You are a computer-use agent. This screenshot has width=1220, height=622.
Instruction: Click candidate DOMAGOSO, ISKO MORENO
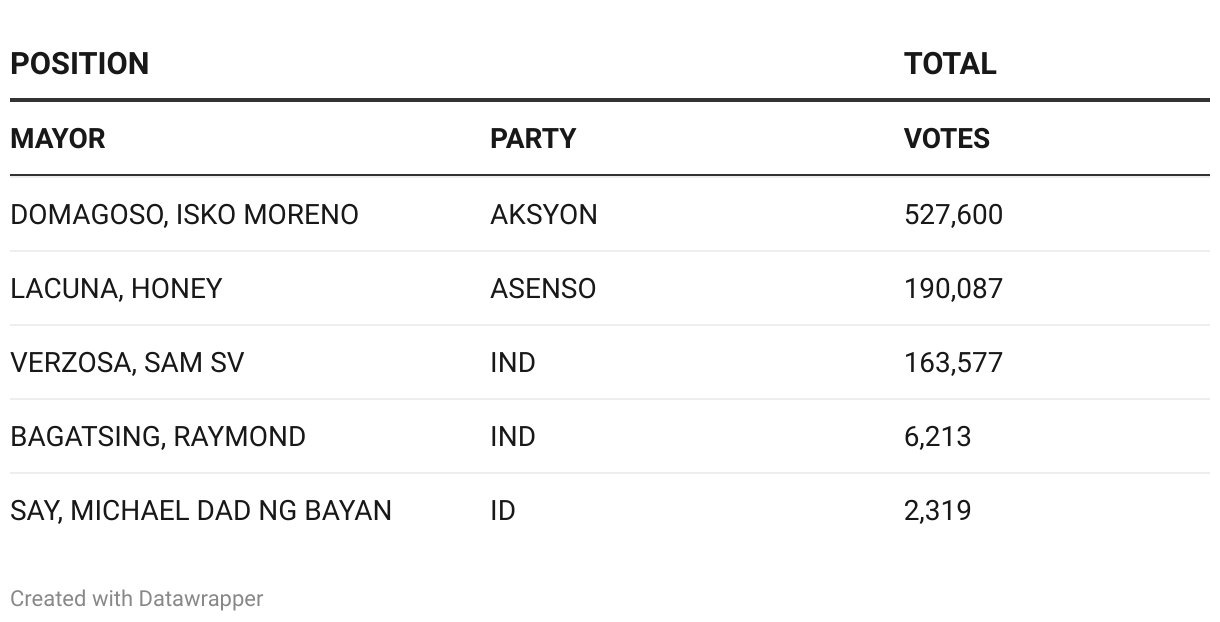point(184,215)
